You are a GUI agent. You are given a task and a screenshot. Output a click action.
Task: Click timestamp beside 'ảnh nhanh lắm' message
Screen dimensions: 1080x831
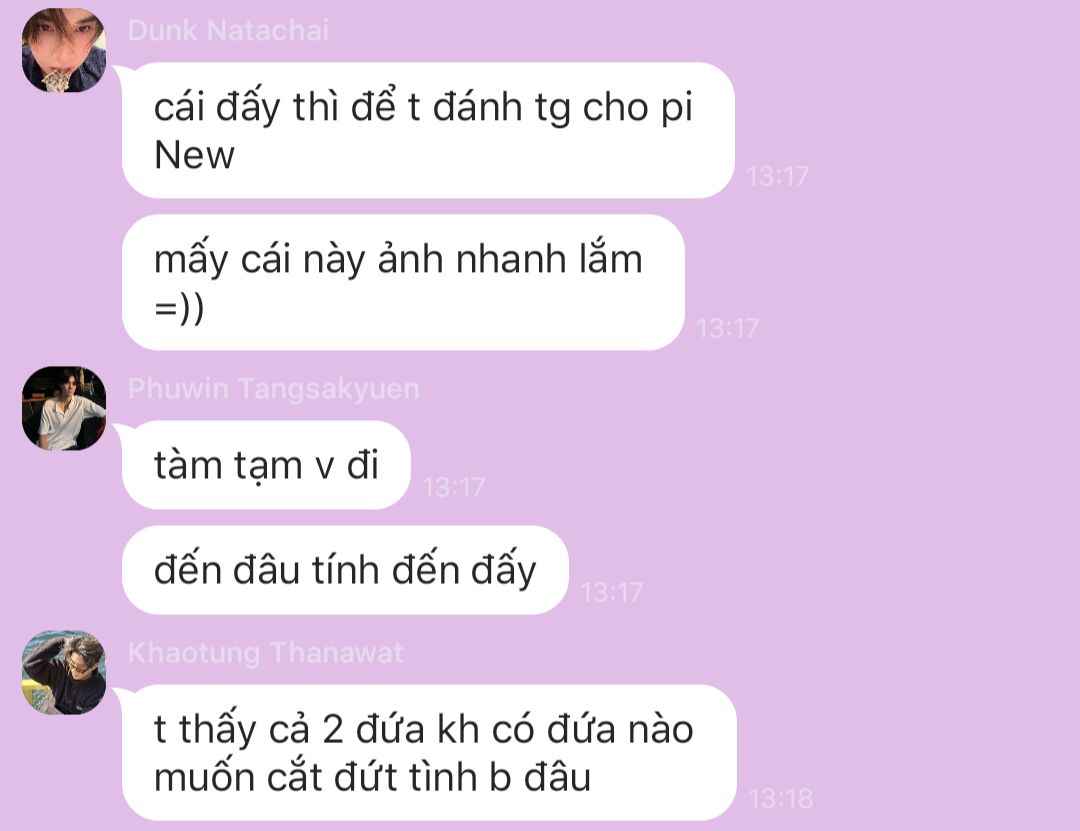(727, 329)
